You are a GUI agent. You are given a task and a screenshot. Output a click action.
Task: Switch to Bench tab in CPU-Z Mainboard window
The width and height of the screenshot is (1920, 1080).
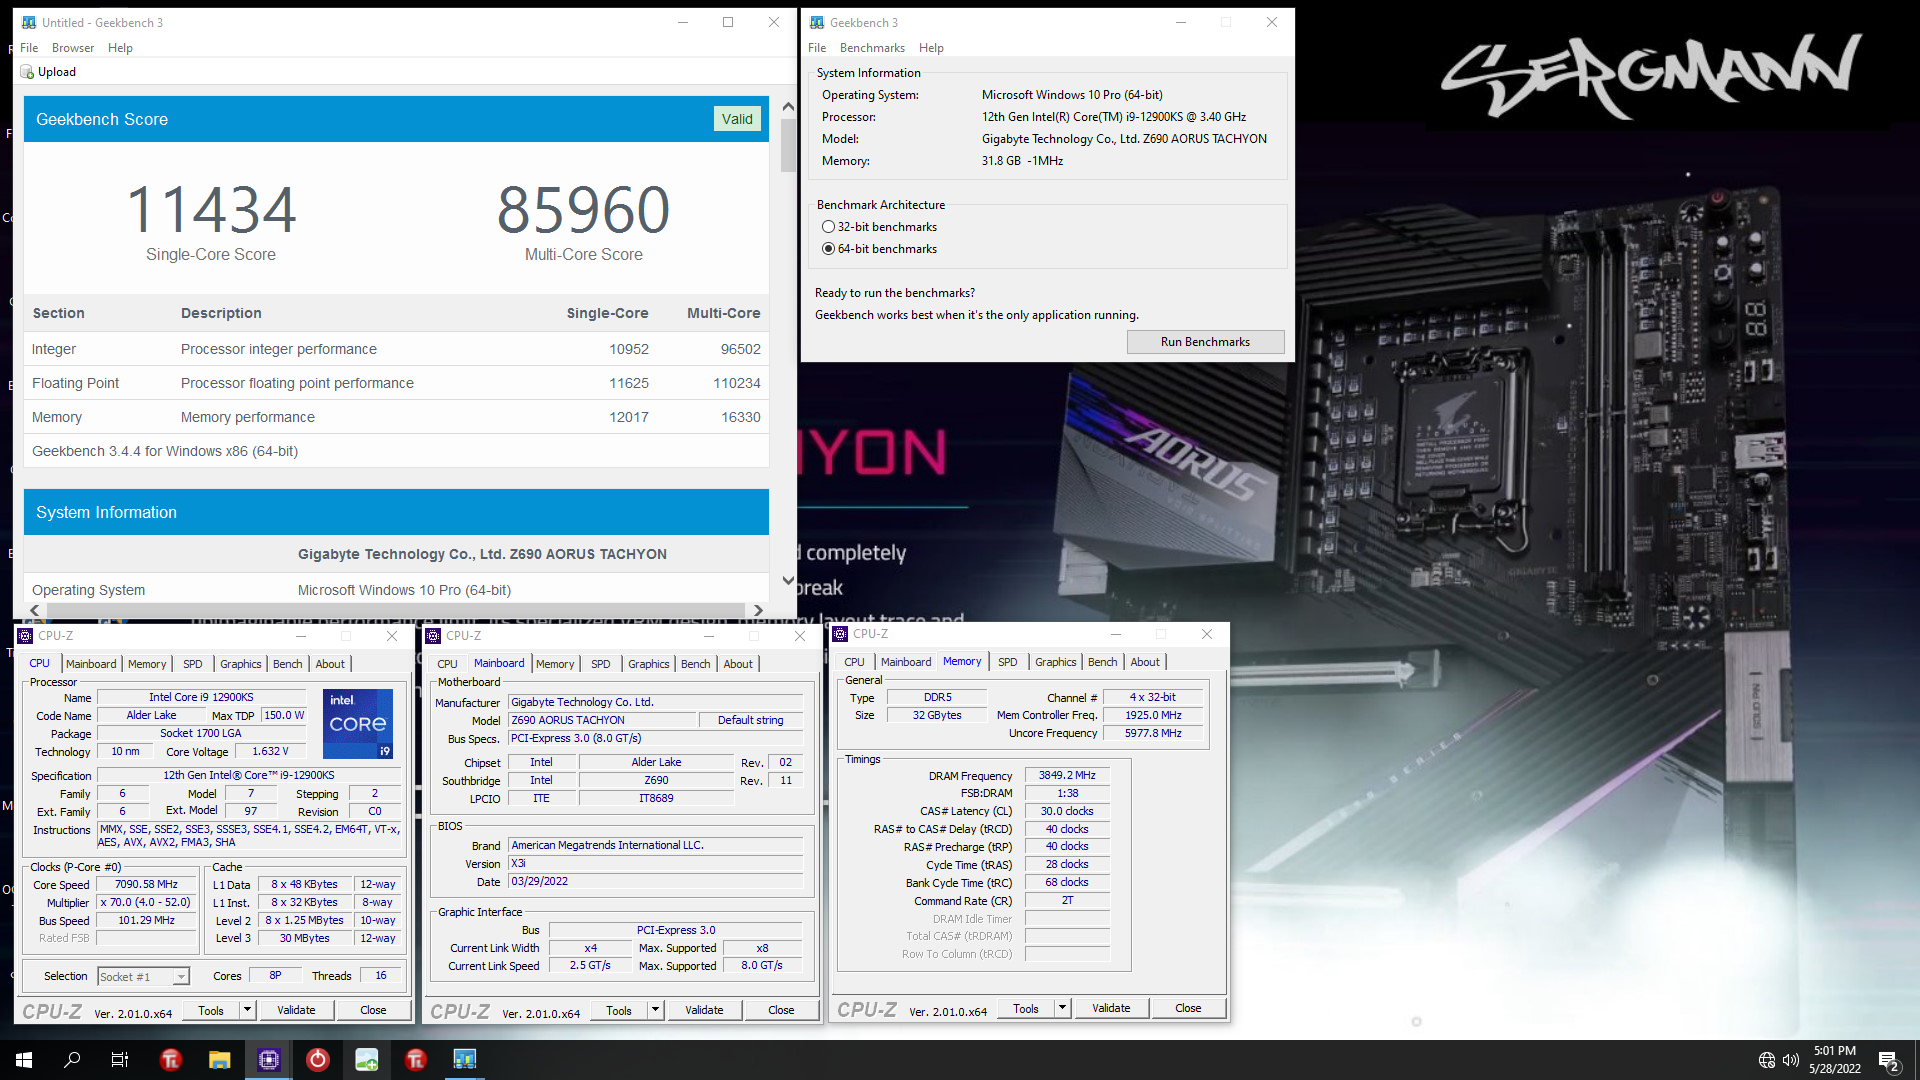coord(696,664)
